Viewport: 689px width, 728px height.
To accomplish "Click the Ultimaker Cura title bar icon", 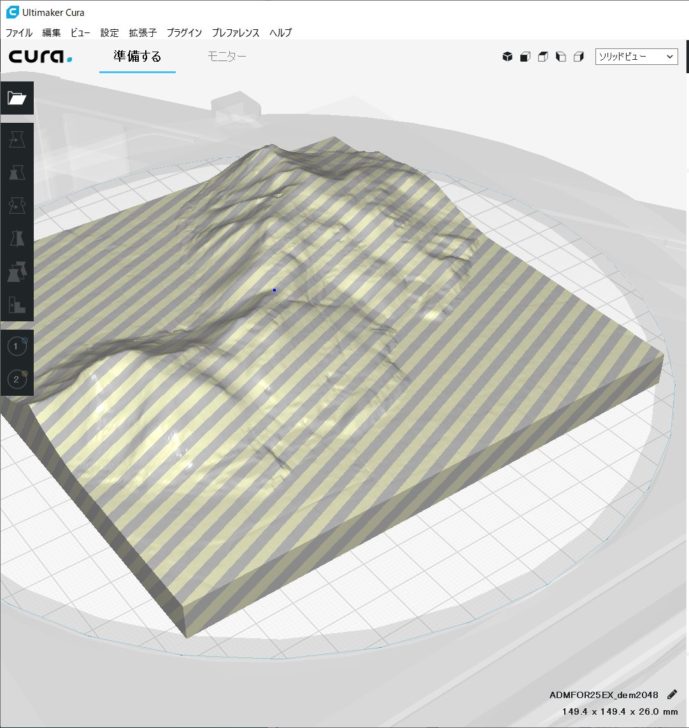I will pyautogui.click(x=13, y=12).
